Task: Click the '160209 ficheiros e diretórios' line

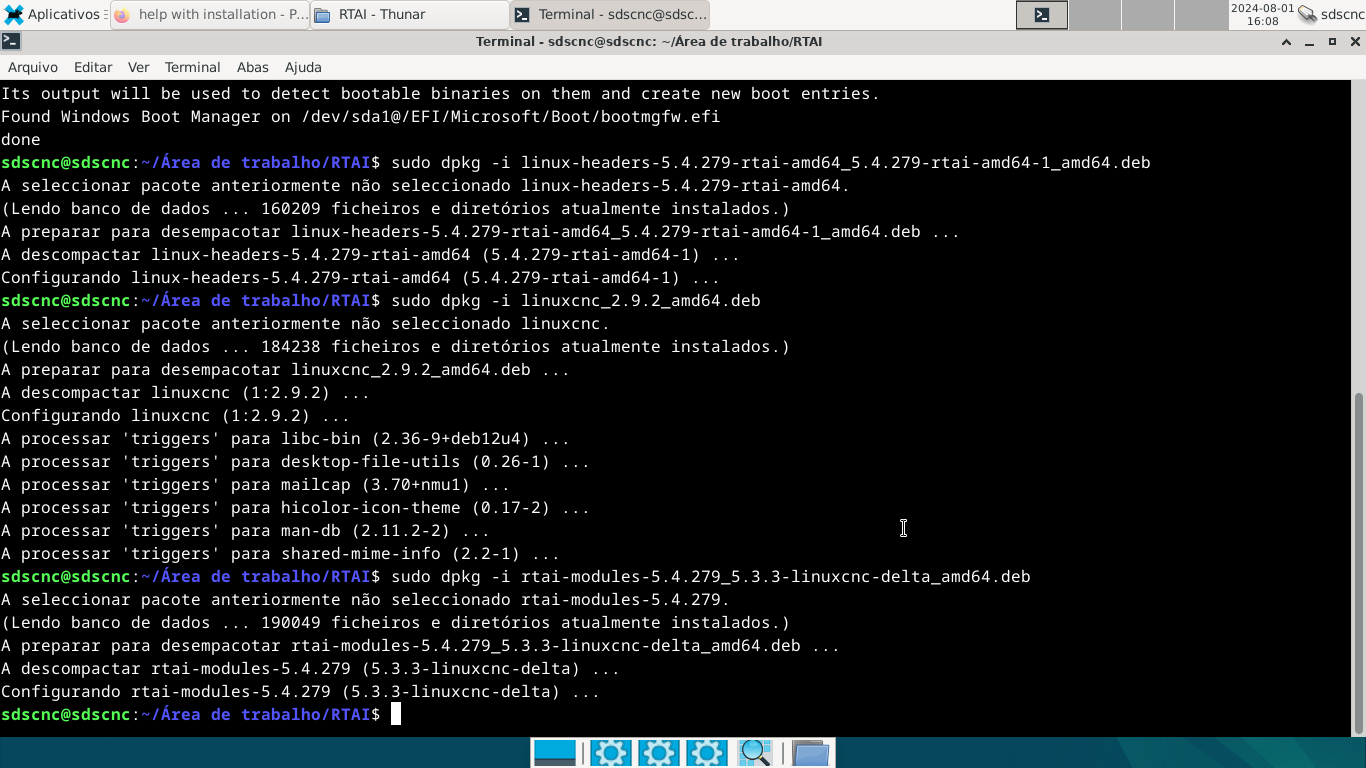Action: click(x=396, y=209)
